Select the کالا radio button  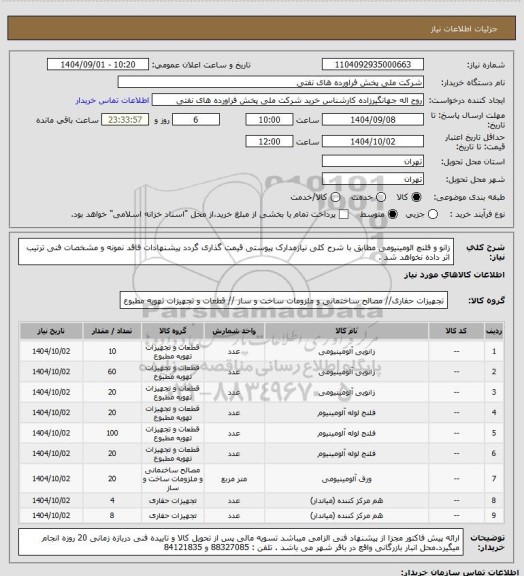pos(416,197)
